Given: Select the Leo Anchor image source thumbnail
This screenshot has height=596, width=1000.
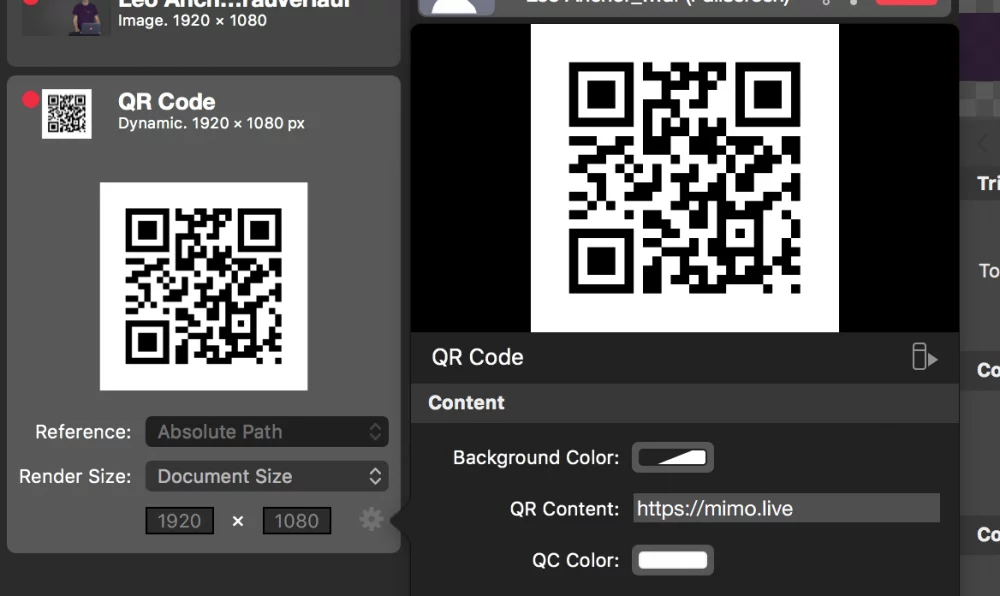Looking at the screenshot, I should [x=87, y=17].
